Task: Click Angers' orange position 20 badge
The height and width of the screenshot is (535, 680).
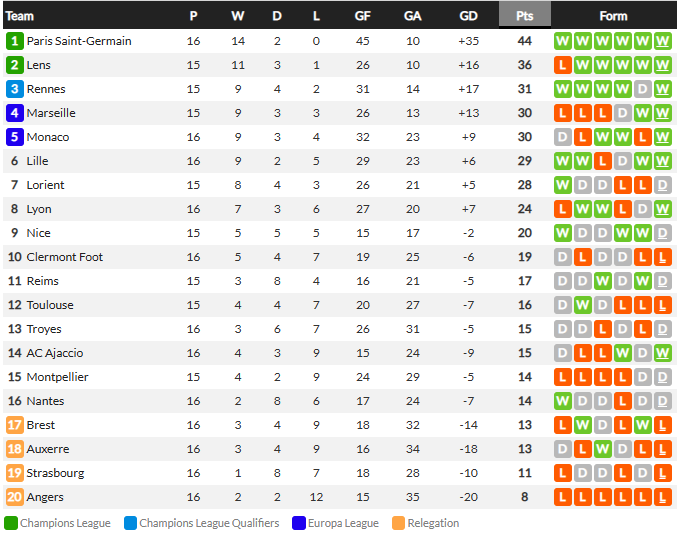Action: (15, 497)
